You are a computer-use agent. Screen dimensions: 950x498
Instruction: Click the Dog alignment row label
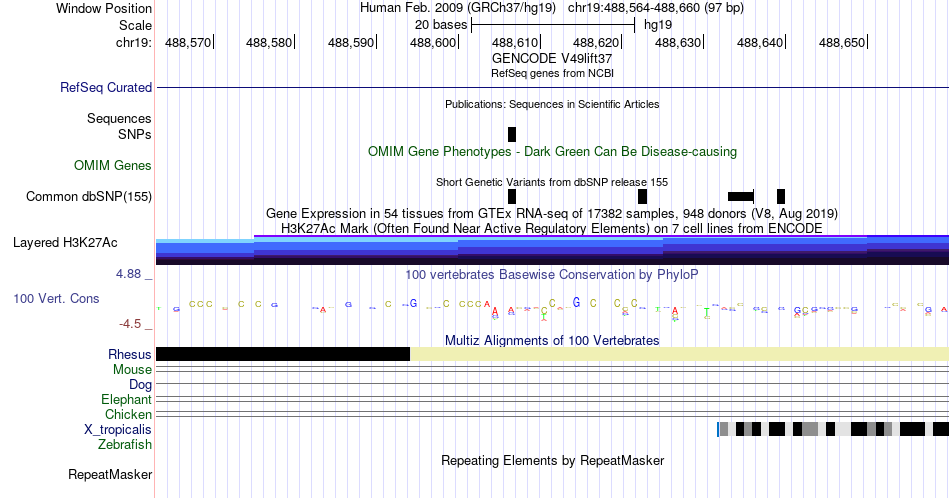(x=141, y=385)
